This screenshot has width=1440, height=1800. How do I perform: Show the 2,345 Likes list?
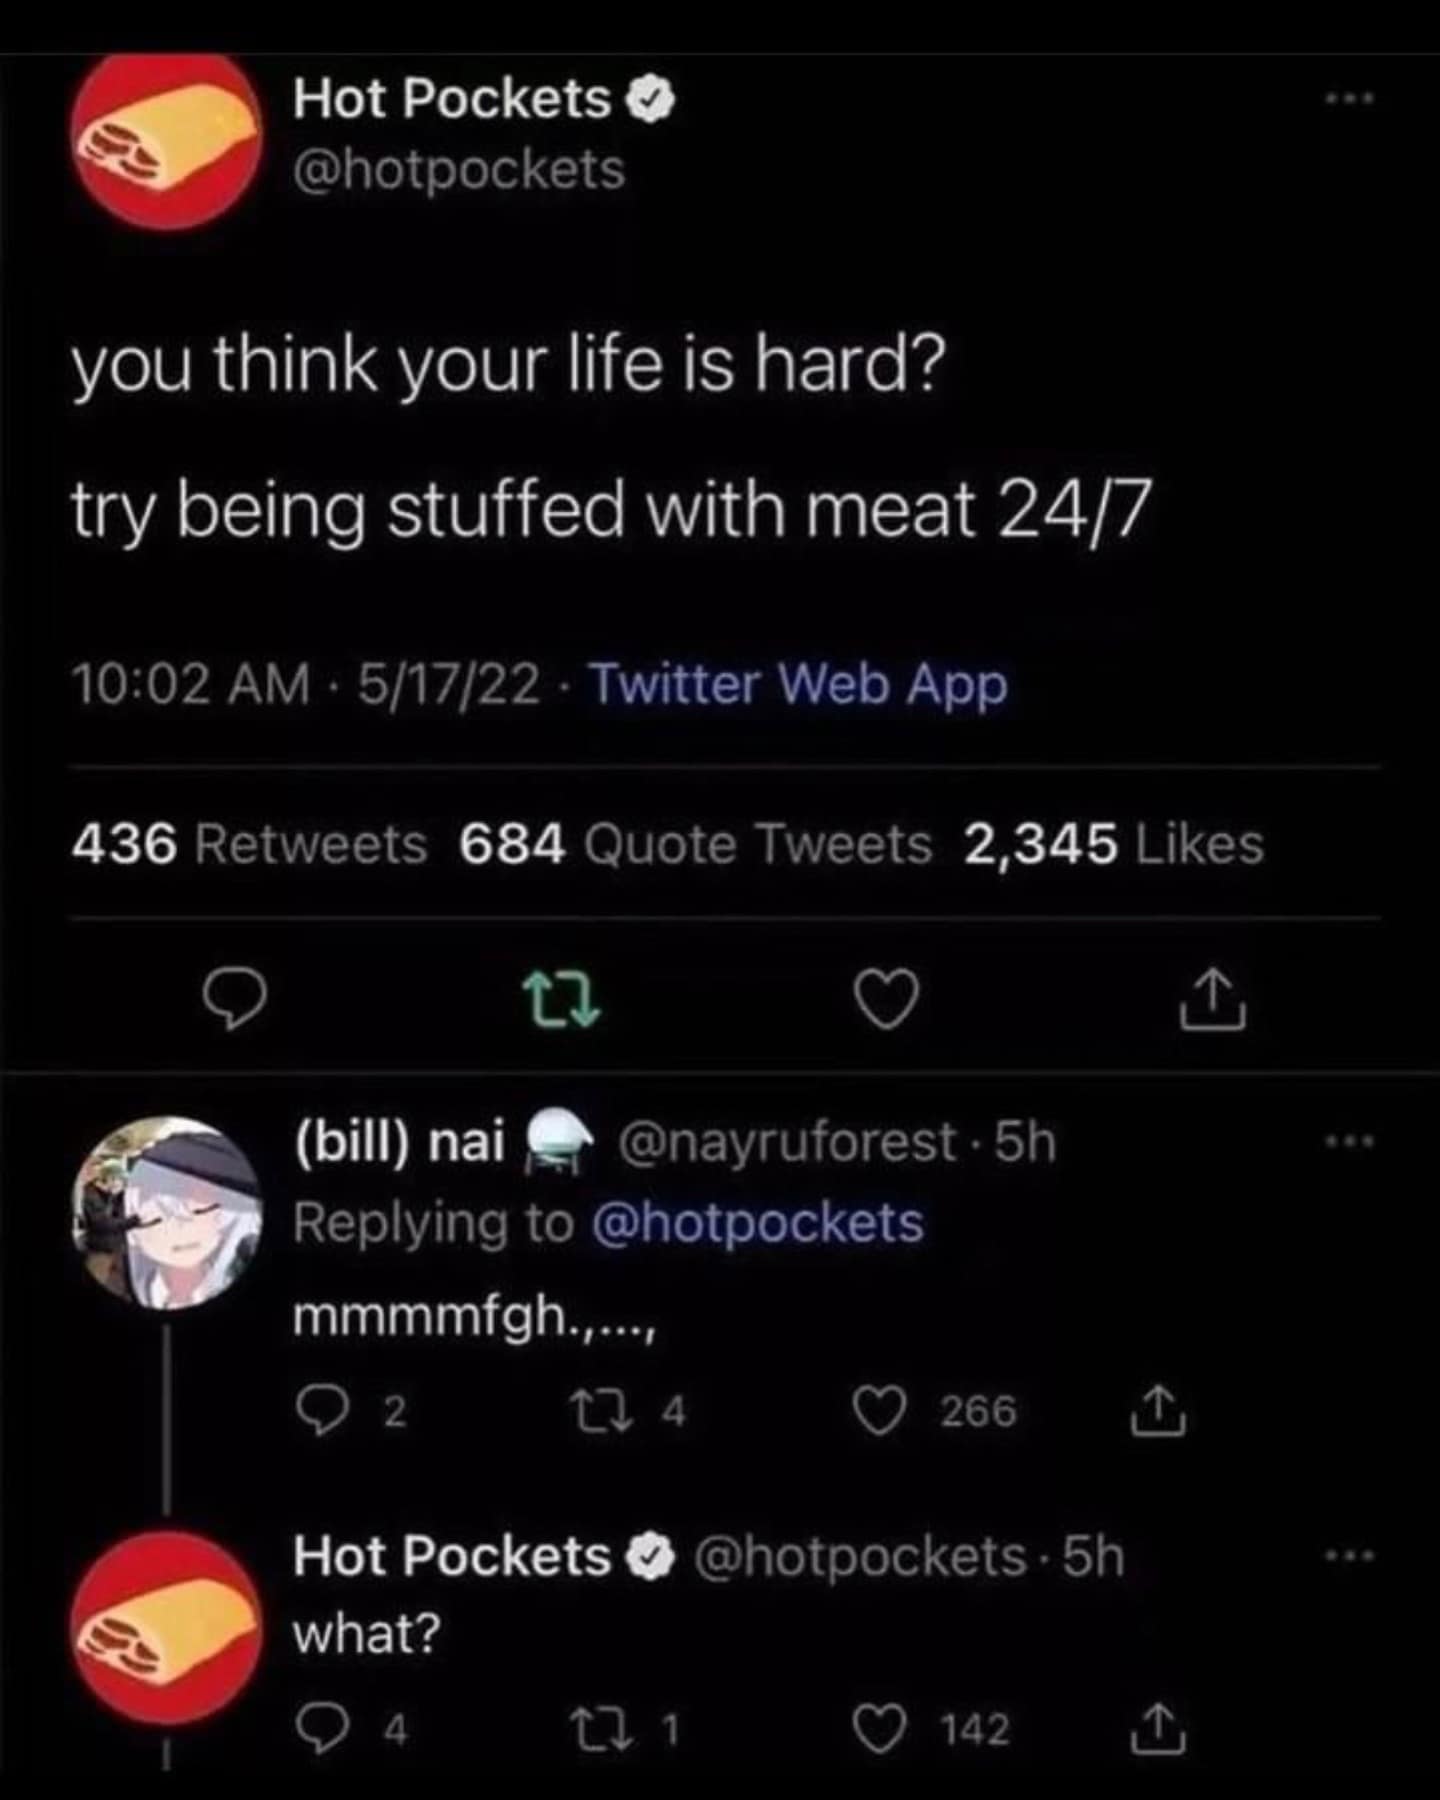click(1113, 843)
